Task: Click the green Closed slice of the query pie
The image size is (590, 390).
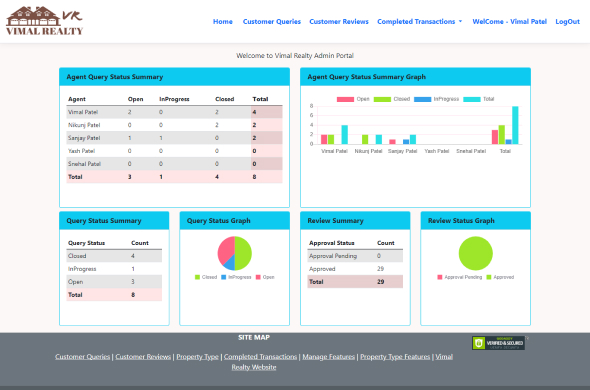Action: tap(243, 253)
